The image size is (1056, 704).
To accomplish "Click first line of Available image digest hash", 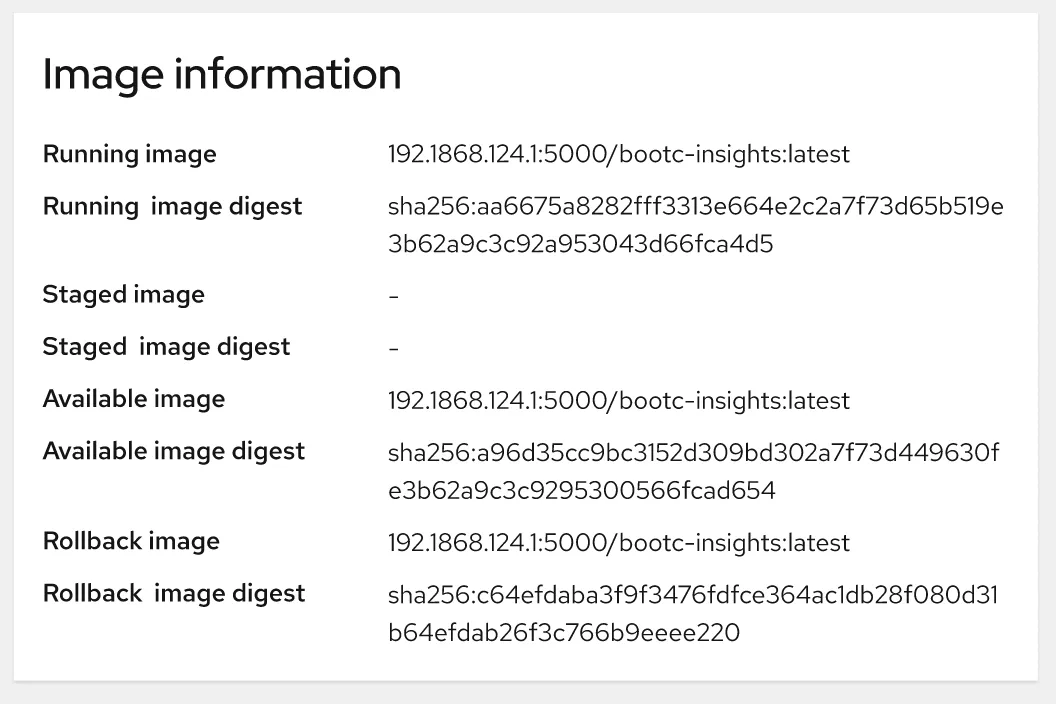I will click(x=693, y=453).
